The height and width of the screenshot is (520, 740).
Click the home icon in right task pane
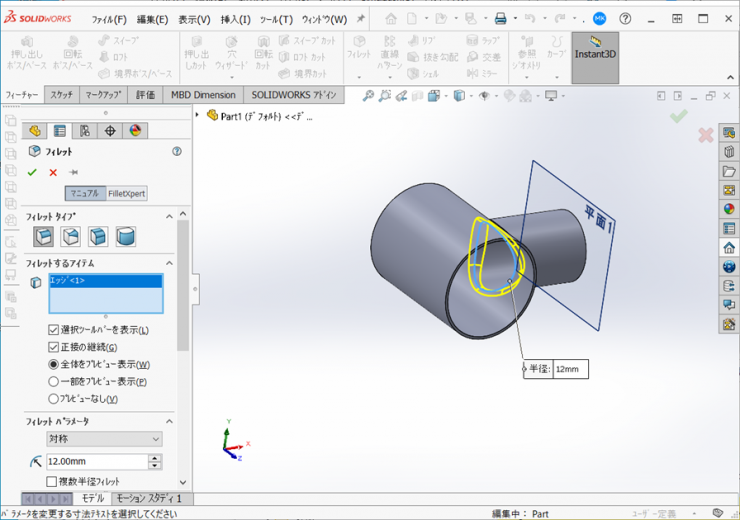pos(729,247)
